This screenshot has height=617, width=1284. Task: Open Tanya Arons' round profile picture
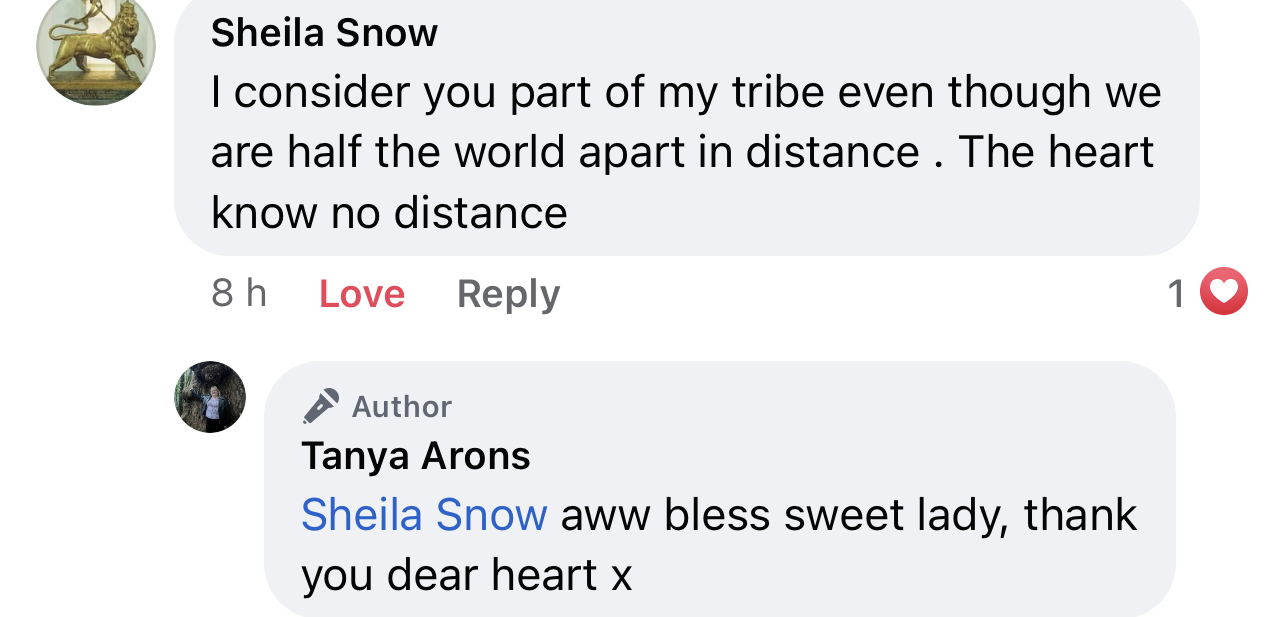pyautogui.click(x=210, y=397)
